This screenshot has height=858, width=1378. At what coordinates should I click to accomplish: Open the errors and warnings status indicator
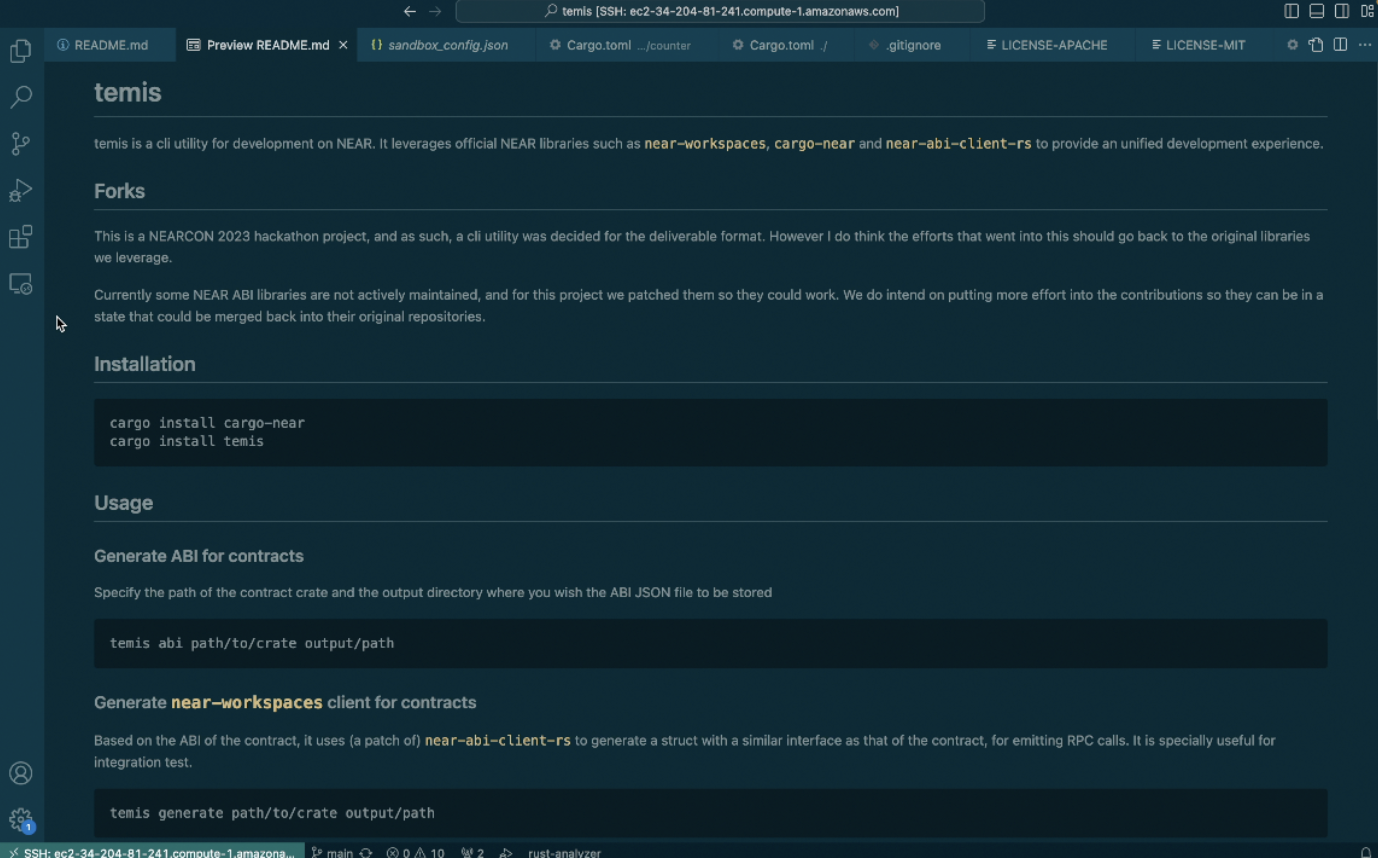(x=415, y=852)
